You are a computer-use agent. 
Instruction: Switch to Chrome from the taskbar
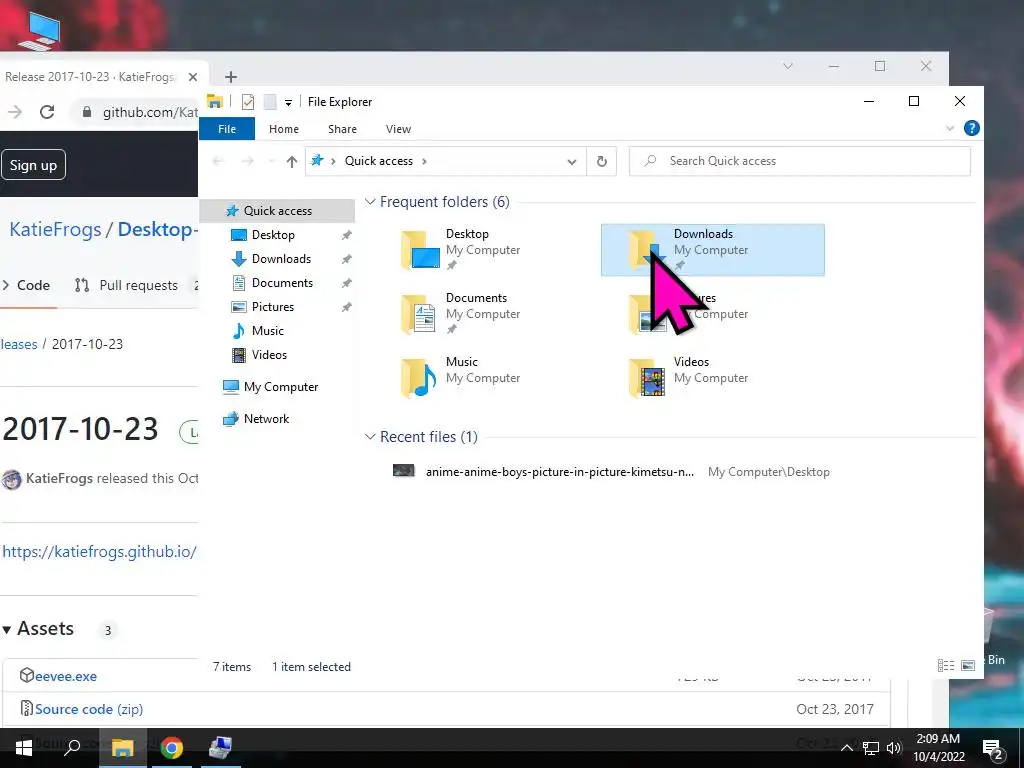tap(171, 748)
